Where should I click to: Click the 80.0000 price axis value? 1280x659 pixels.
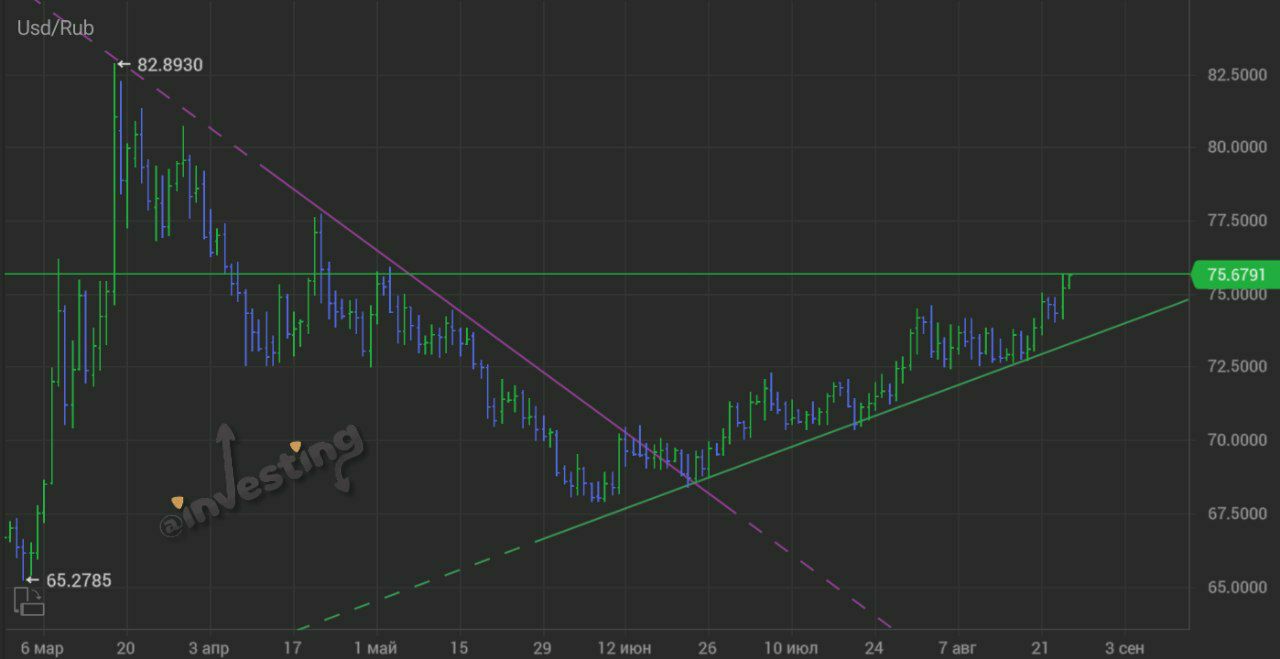click(1237, 148)
